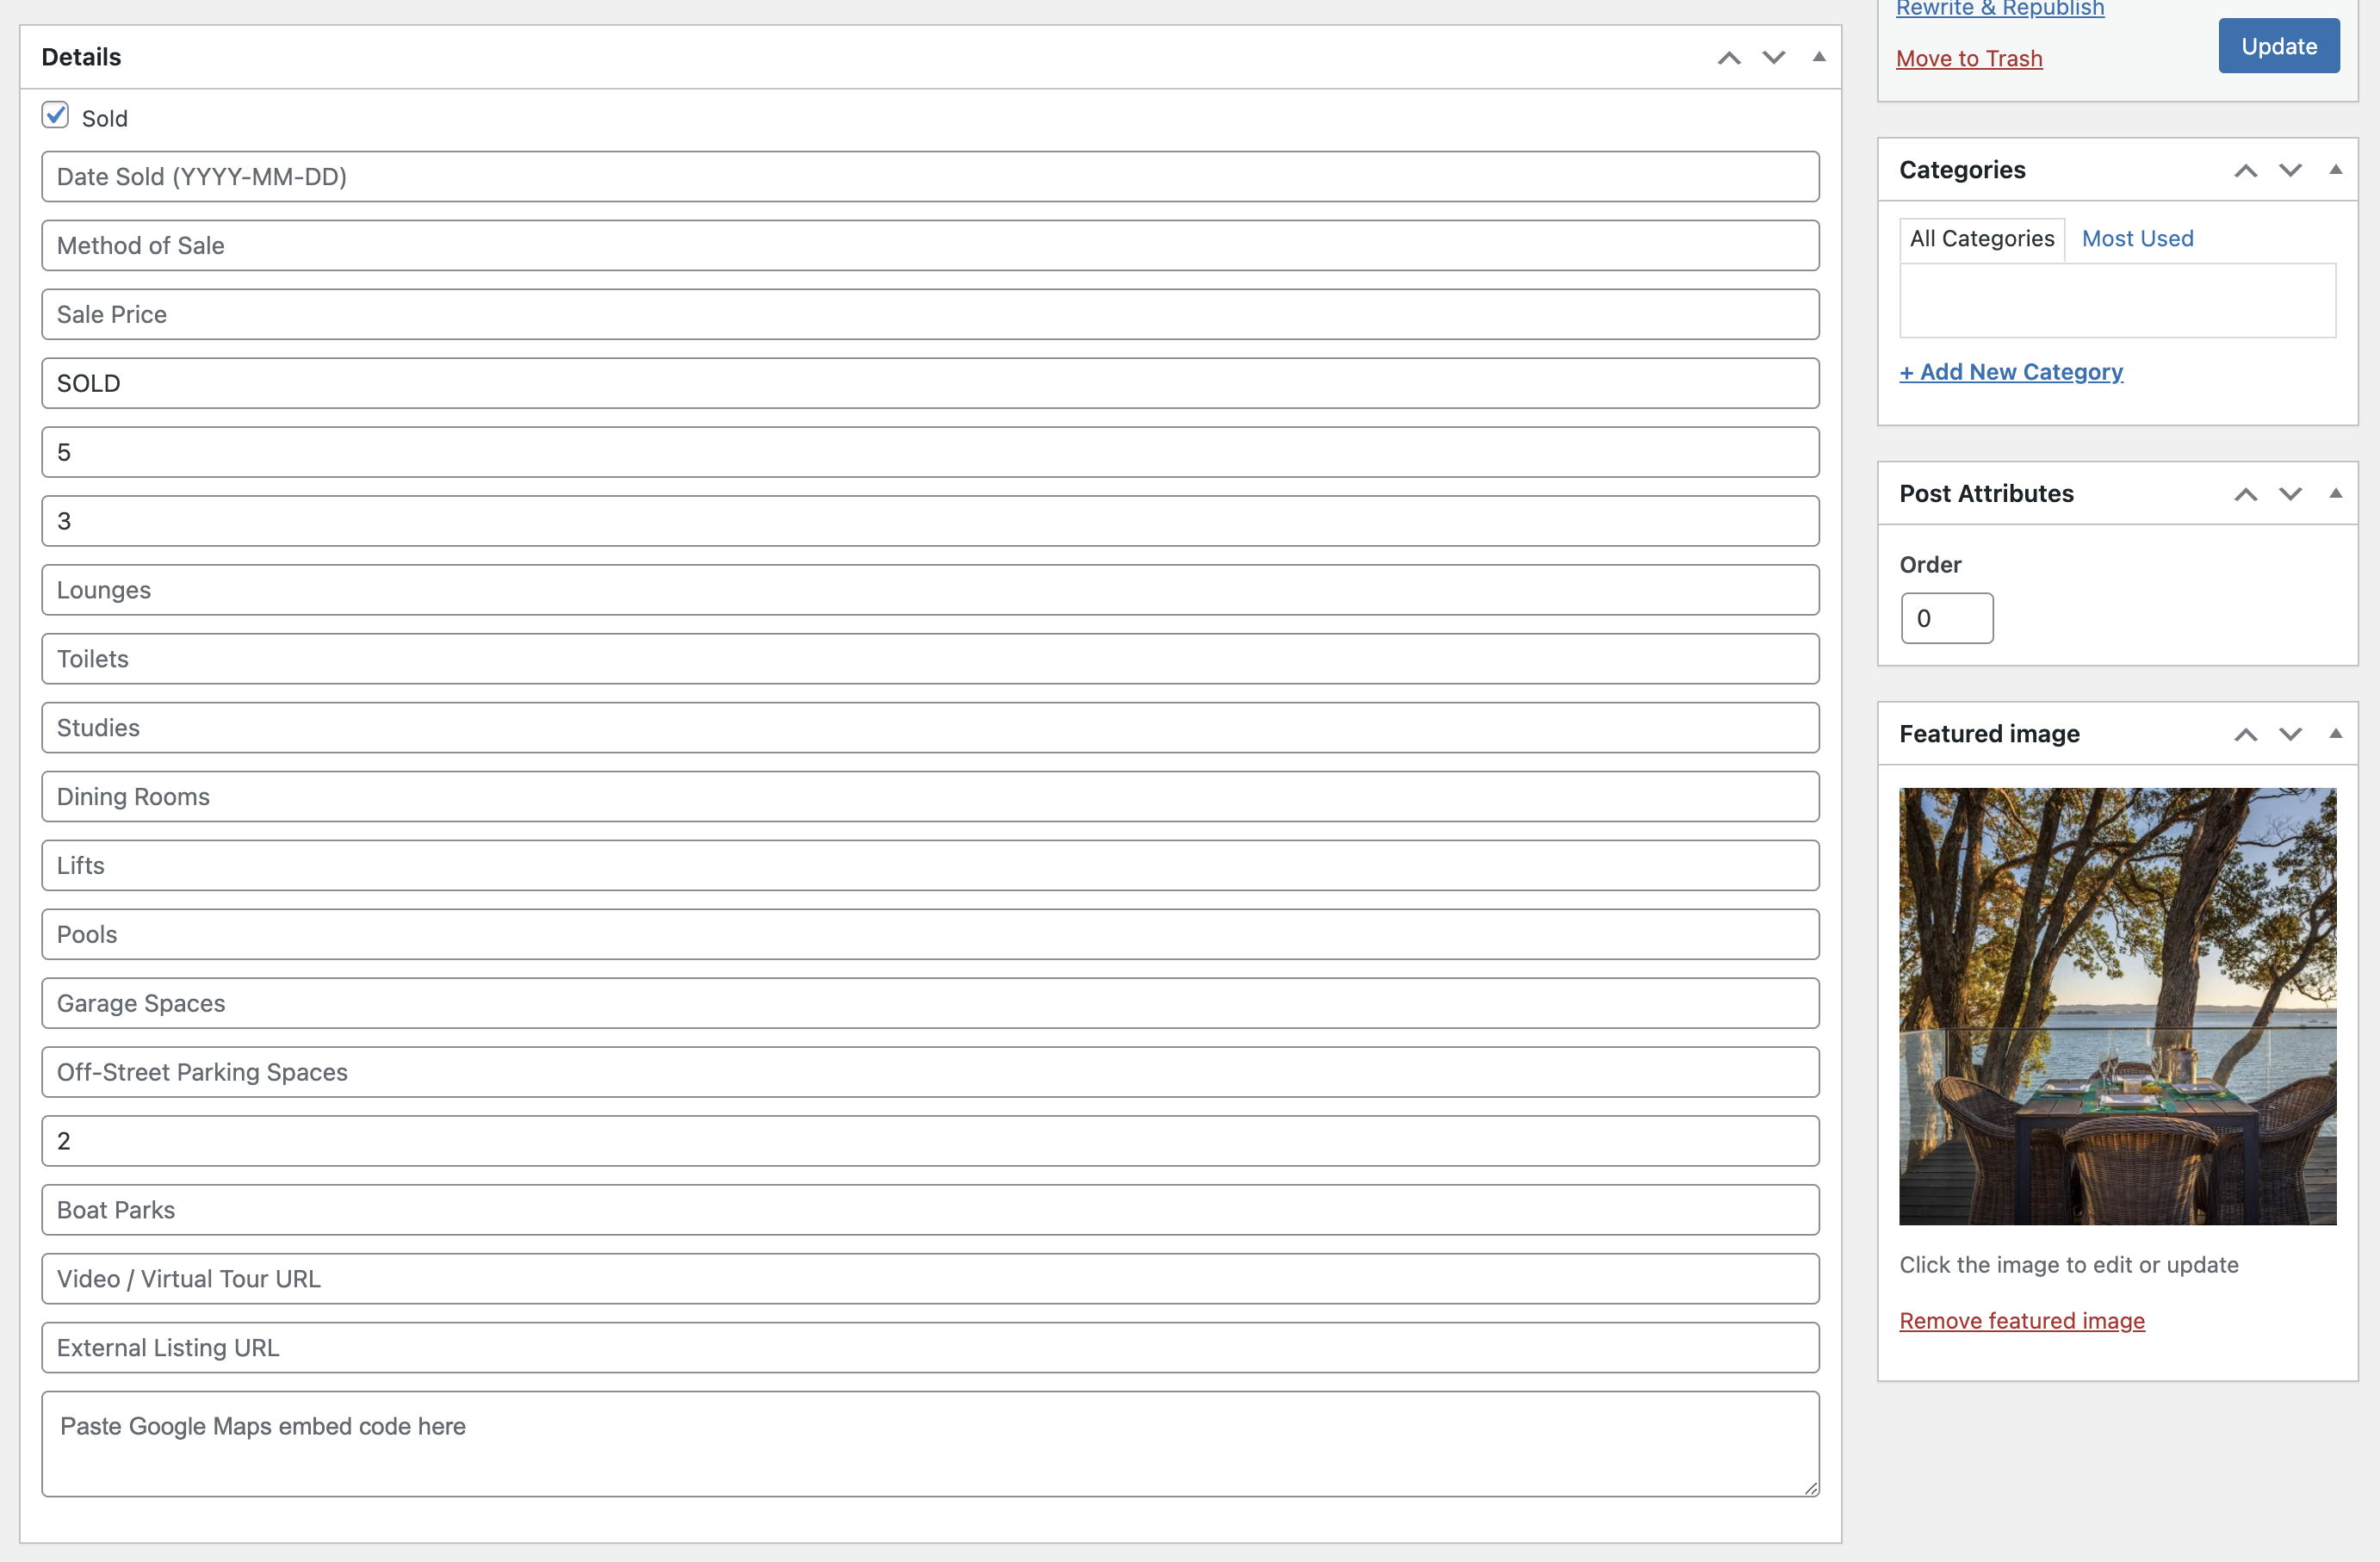Move Details panel down with arrow
Image resolution: width=2380 pixels, height=1562 pixels.
coord(1774,58)
